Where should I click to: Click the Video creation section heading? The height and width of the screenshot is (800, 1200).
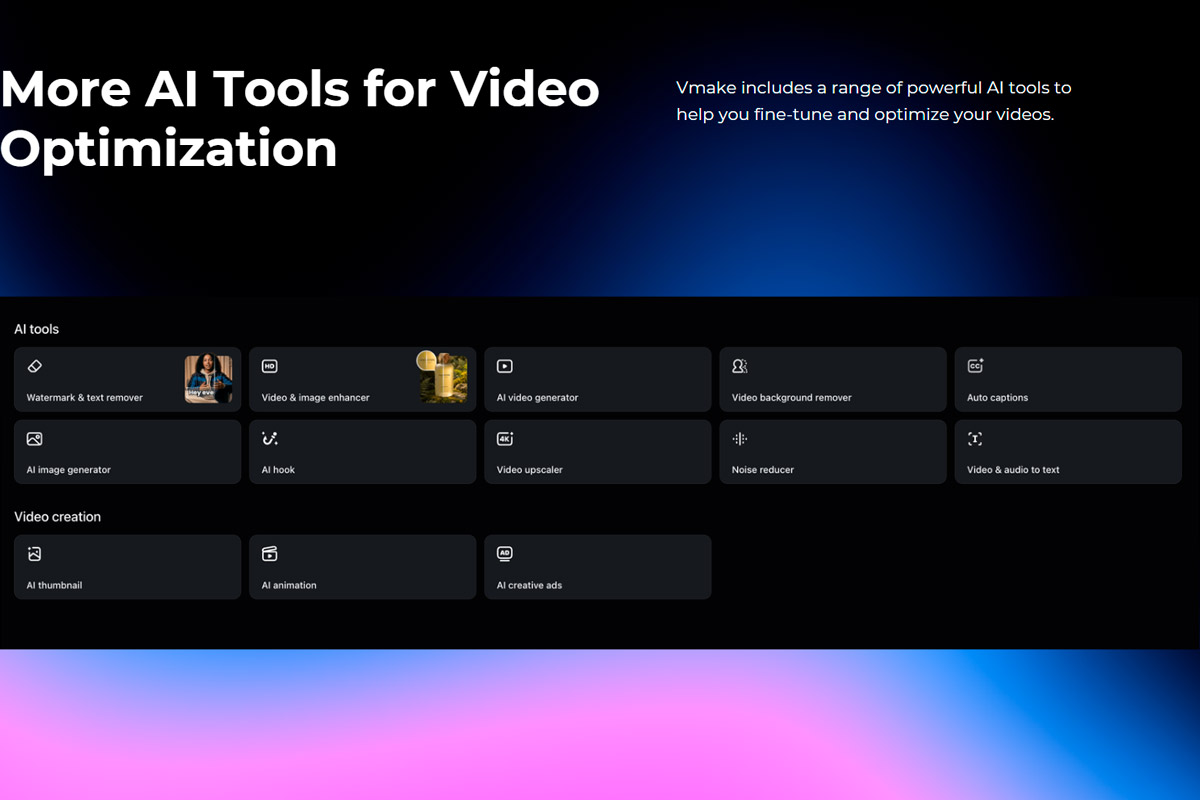click(57, 517)
